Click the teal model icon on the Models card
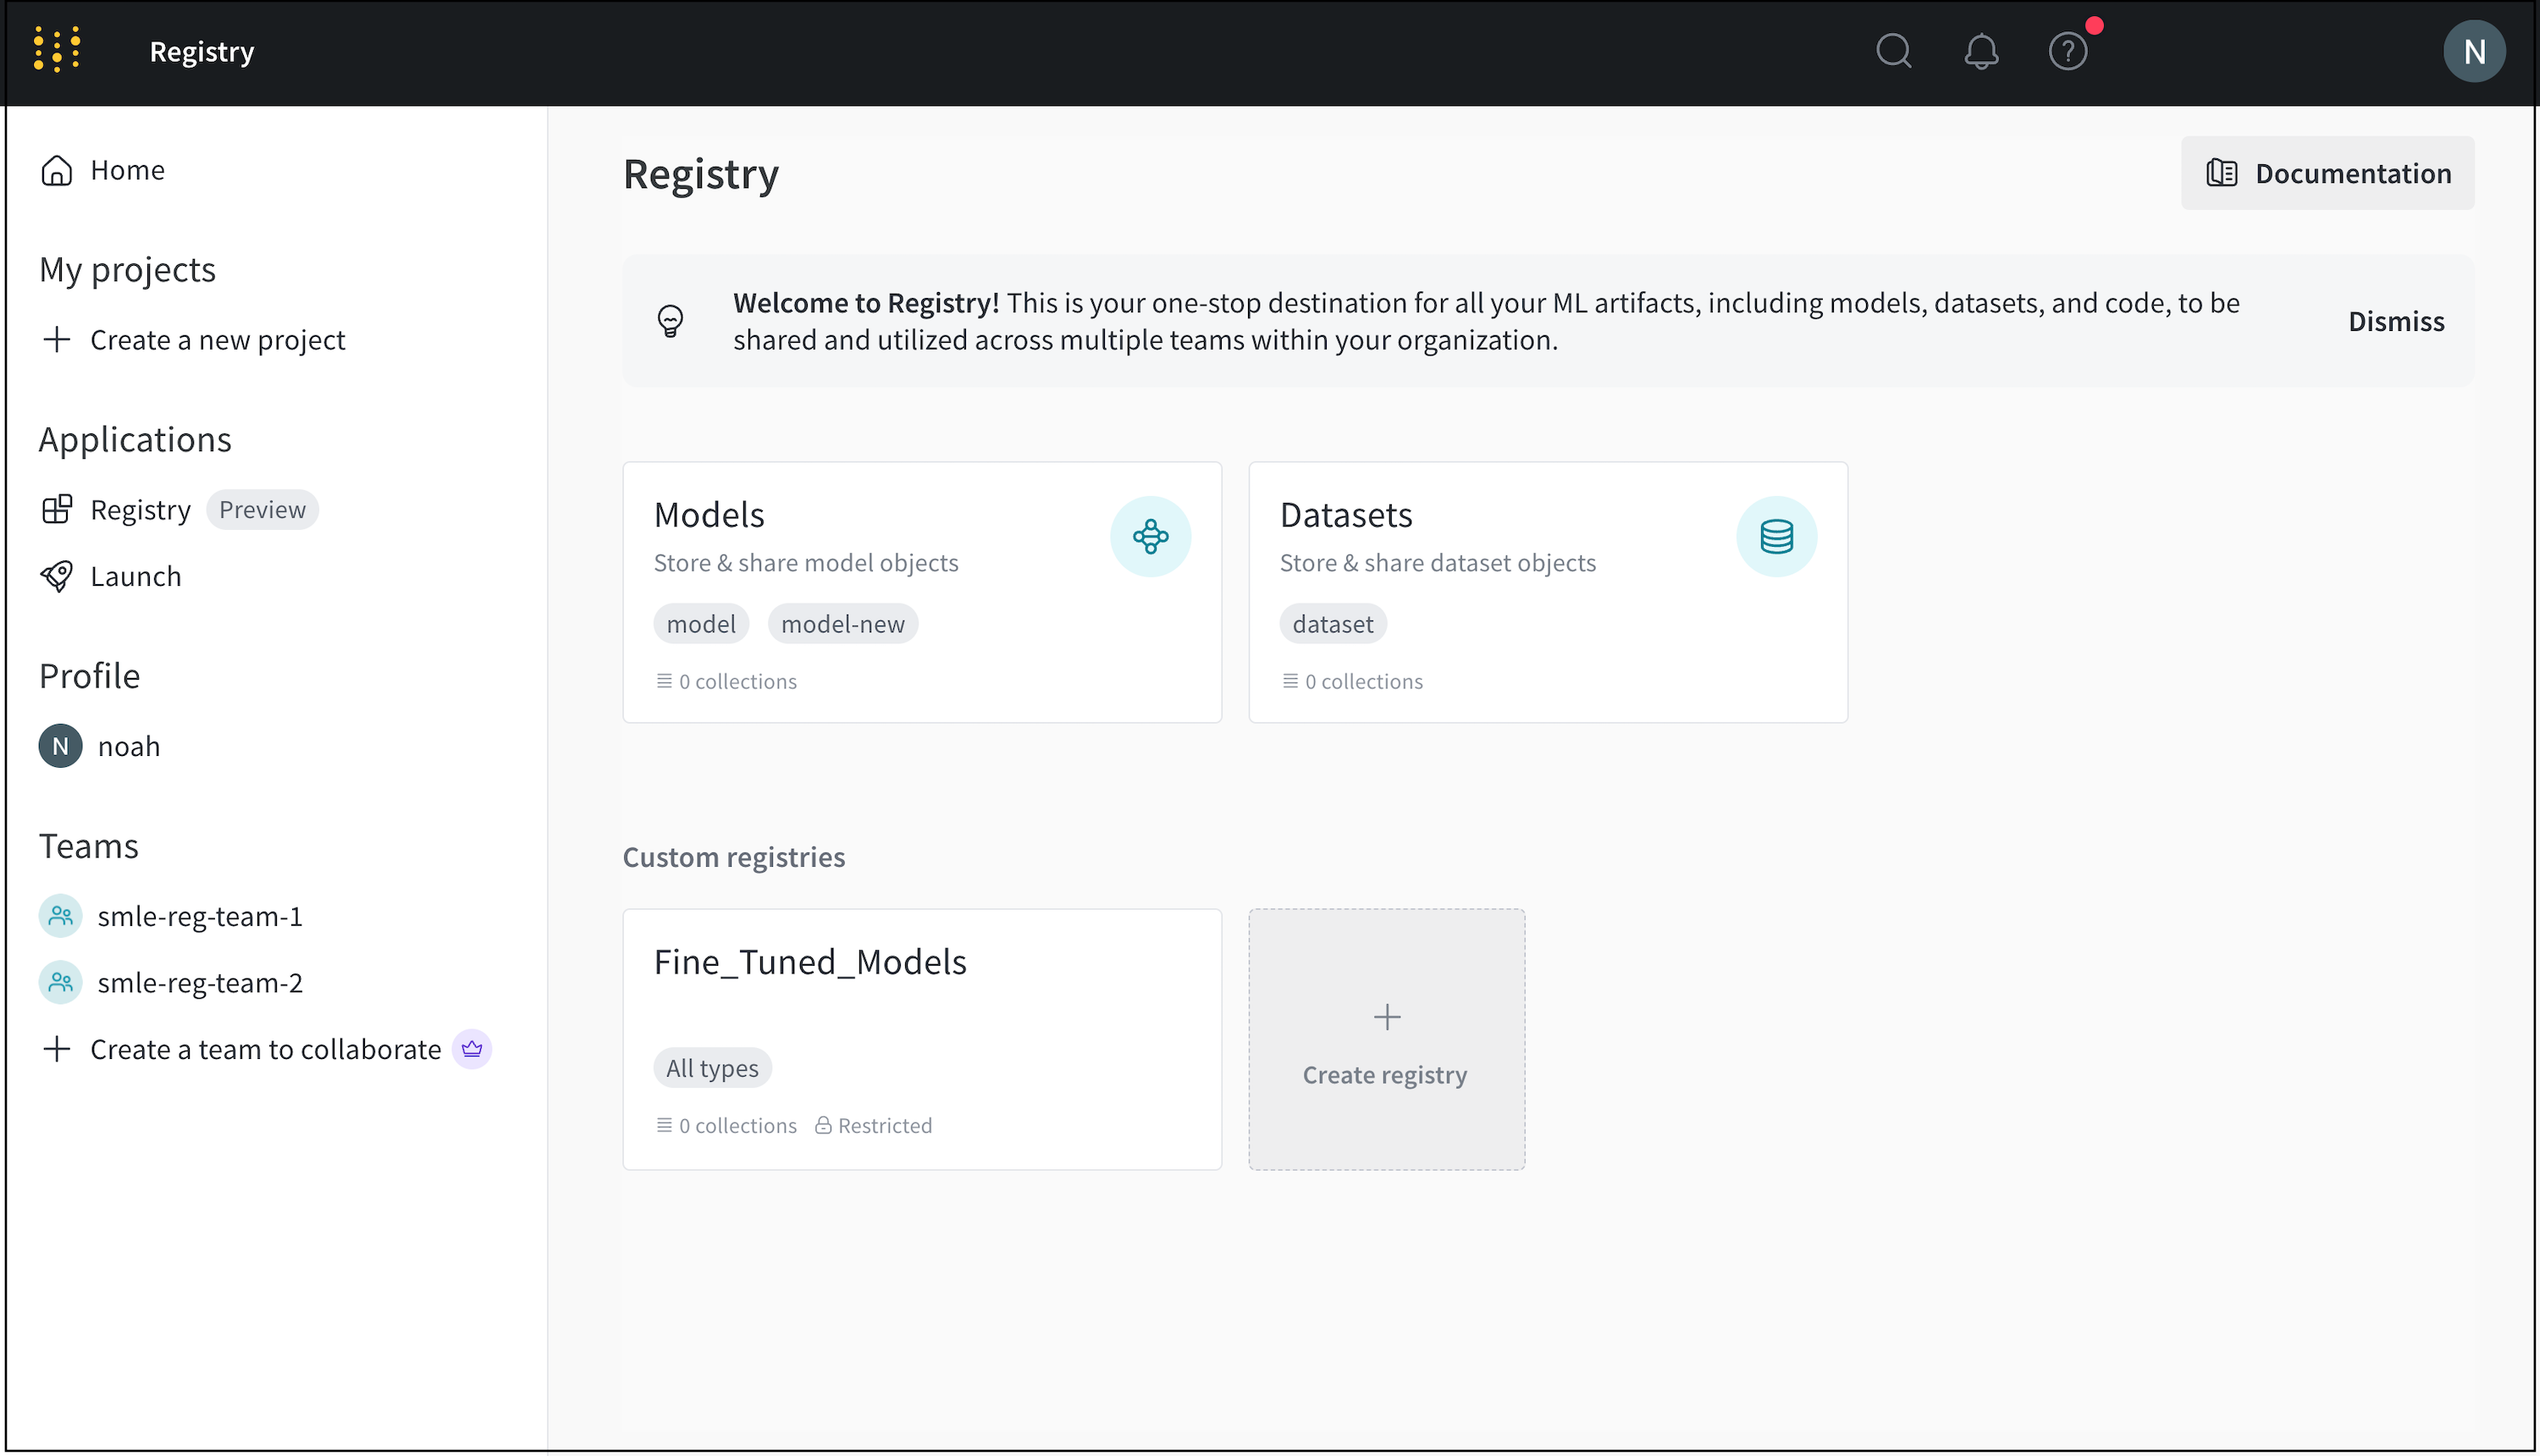Viewport: 2540px width, 1456px height. [1150, 536]
